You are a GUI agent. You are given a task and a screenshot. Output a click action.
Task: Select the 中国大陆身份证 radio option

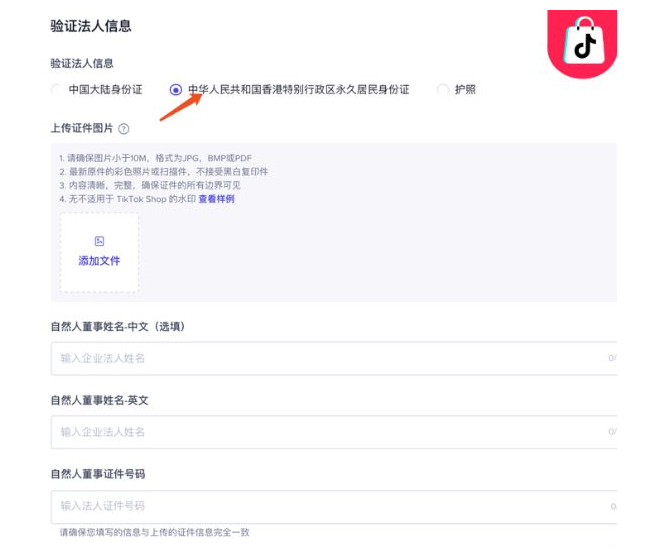click(57, 90)
